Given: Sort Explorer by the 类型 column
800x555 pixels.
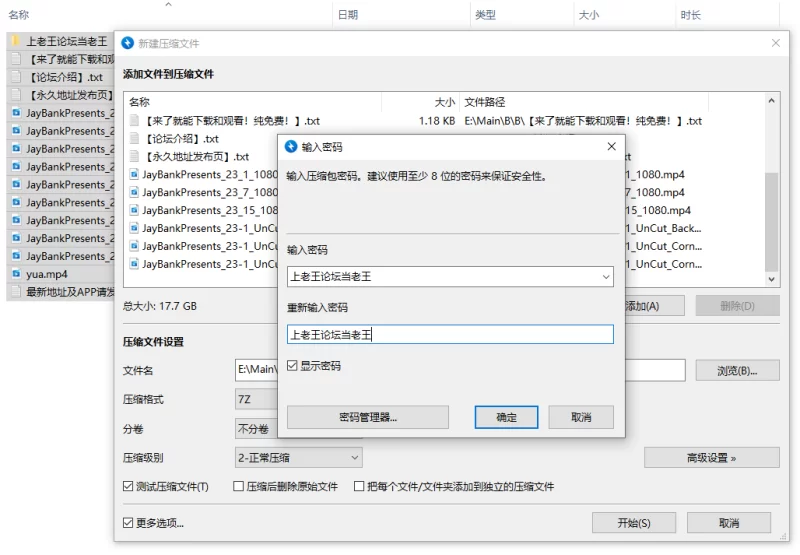Looking at the screenshot, I should click(x=485, y=15).
